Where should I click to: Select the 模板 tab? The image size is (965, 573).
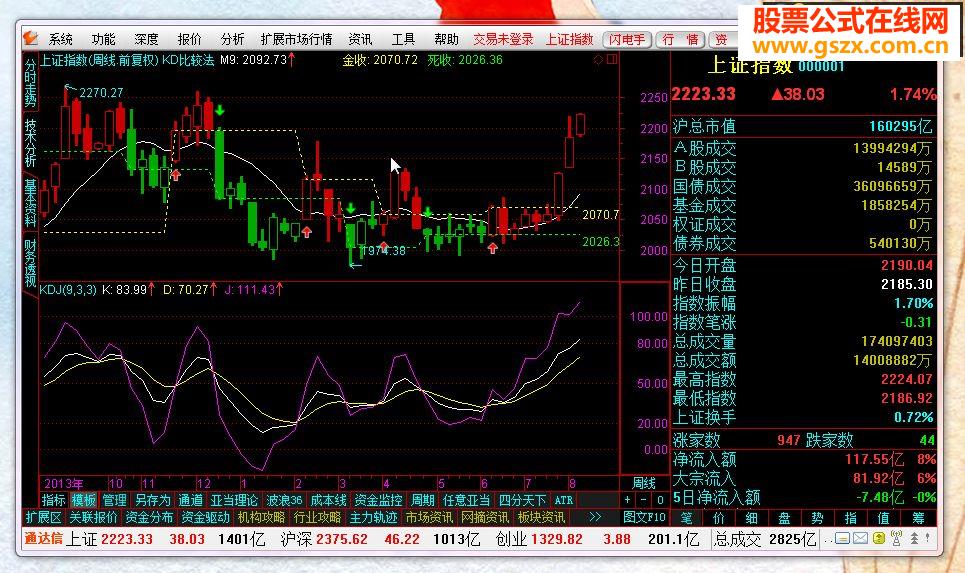[84, 500]
